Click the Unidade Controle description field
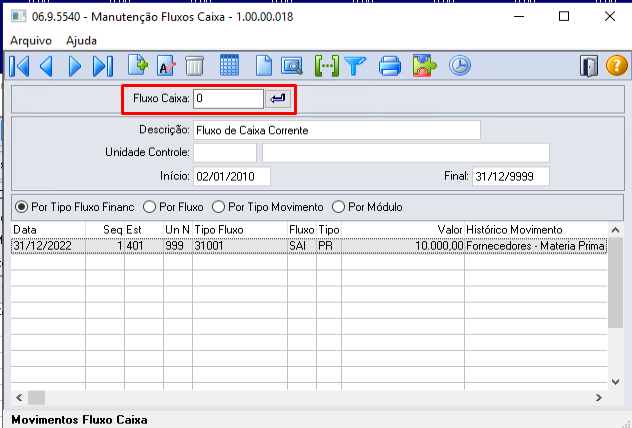Viewport: 632px width, 428px height. 406,153
